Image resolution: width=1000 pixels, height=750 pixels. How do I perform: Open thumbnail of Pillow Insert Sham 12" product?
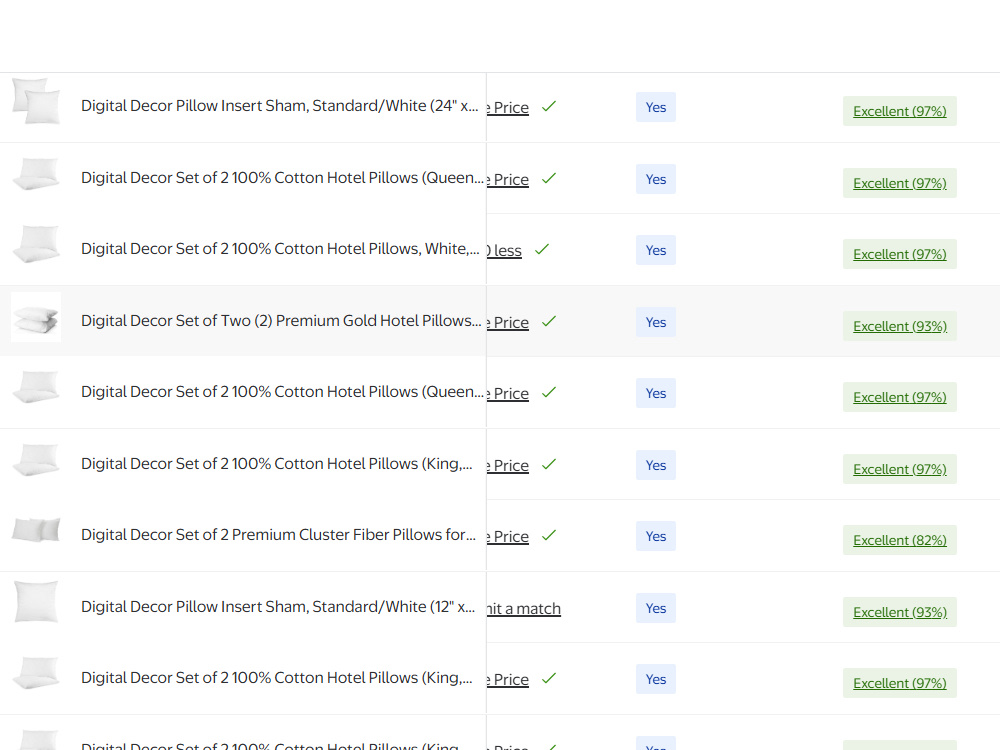[x=36, y=602]
